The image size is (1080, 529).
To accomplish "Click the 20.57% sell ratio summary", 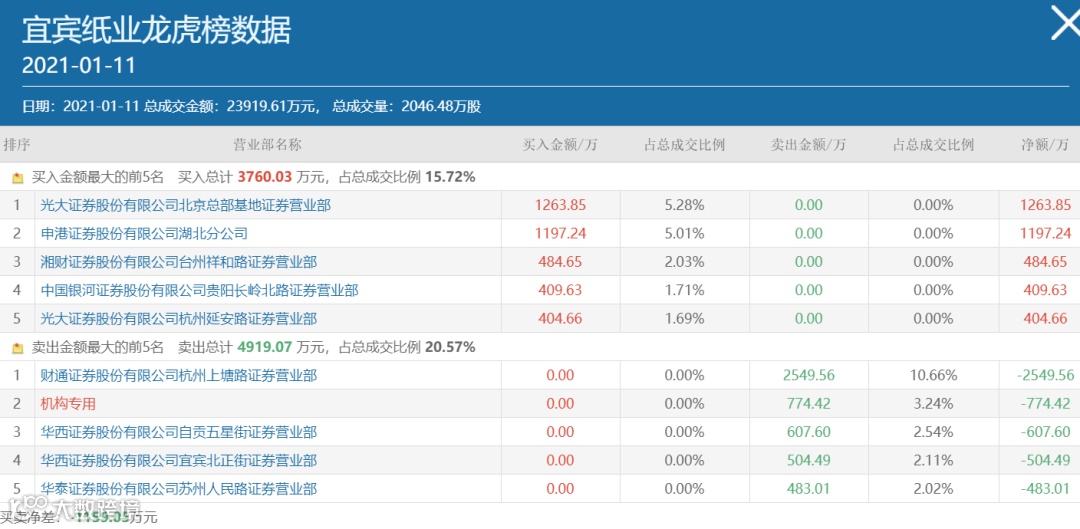I will pyautogui.click(x=450, y=347).
